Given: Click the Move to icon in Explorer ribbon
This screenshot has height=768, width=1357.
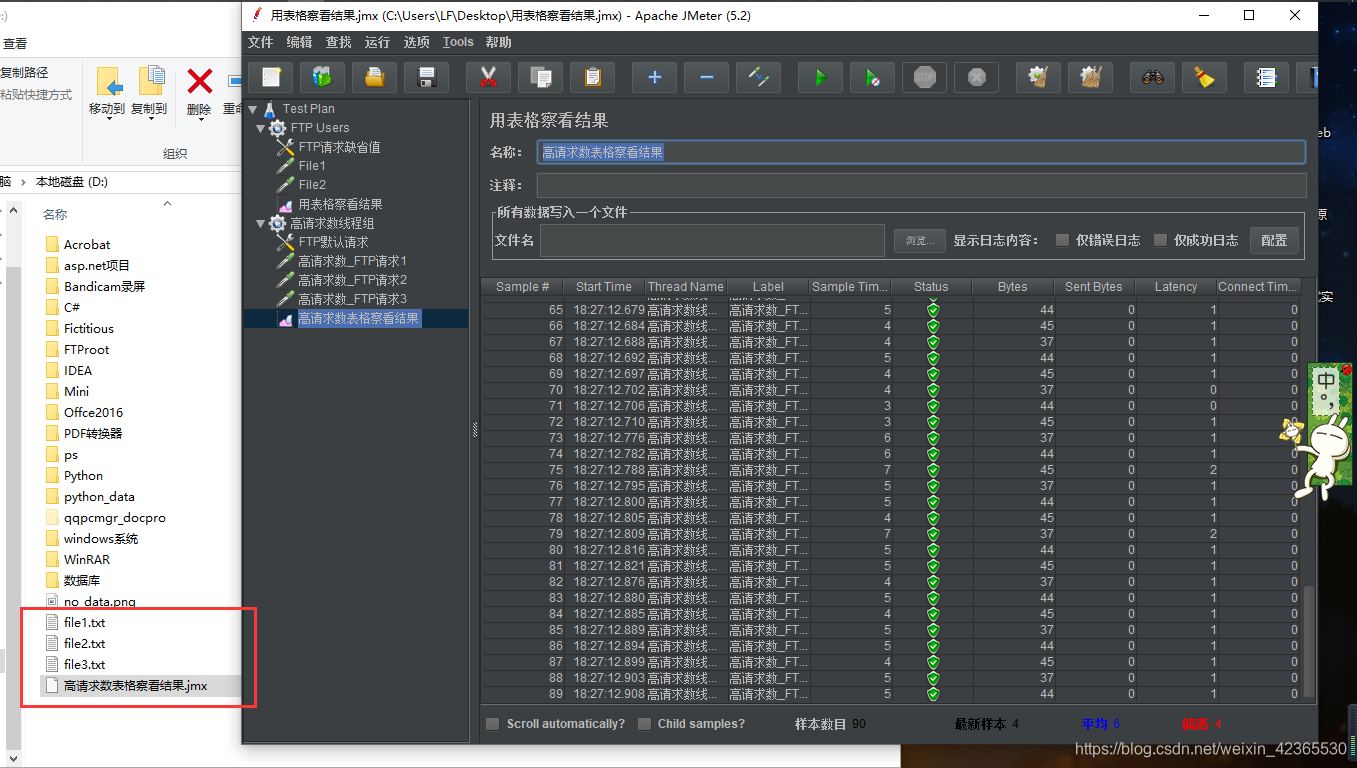Looking at the screenshot, I should pos(108,82).
